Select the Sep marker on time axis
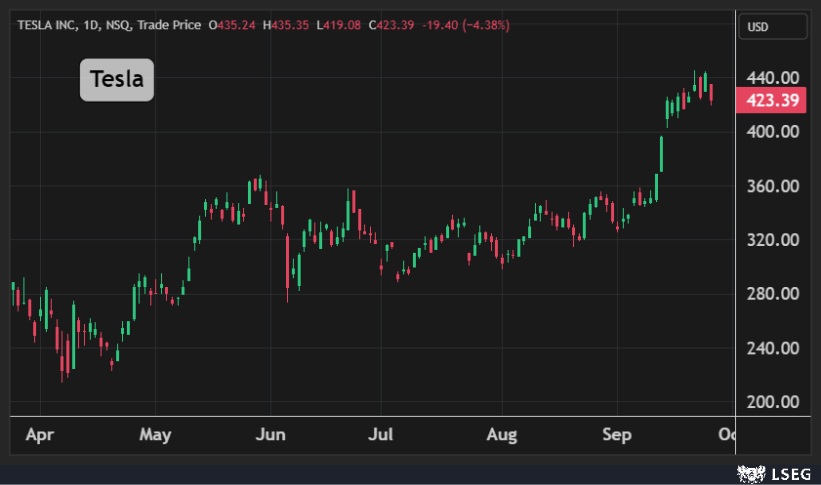Screen dimensions: 821x485 pos(617,435)
